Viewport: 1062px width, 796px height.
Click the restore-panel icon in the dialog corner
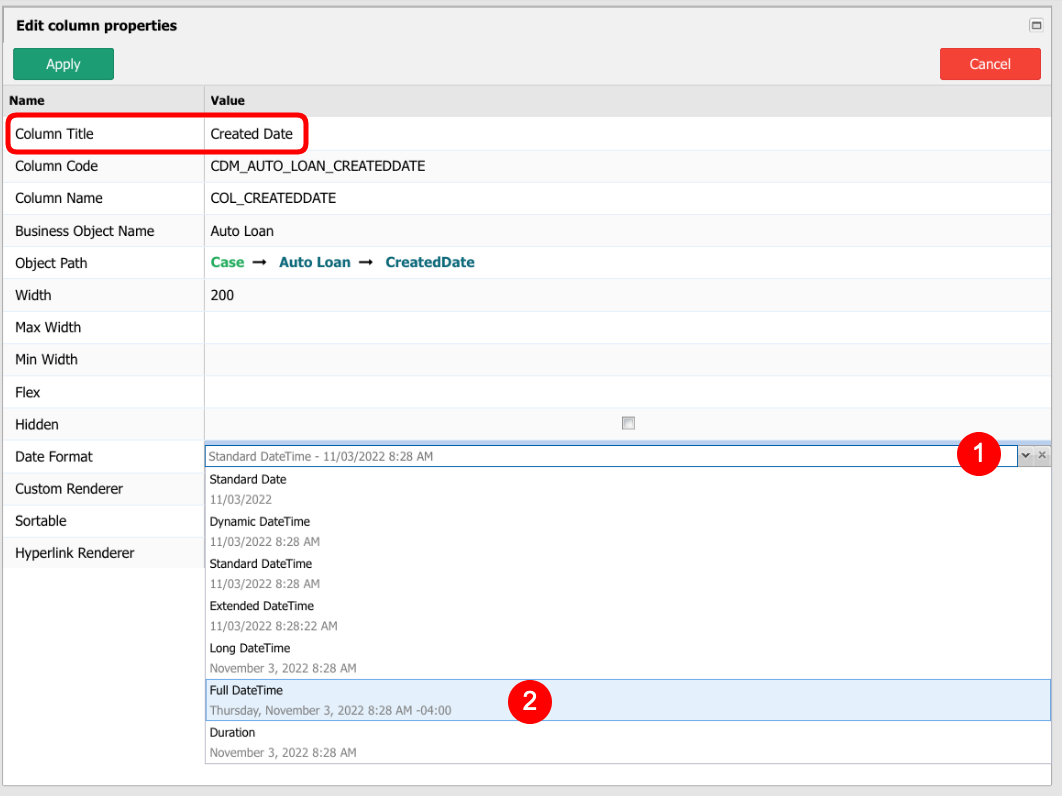pos(1037,25)
